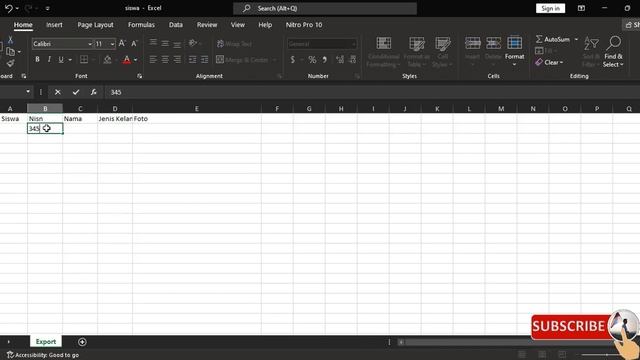The image size is (640, 360).
Task: Click the Top Align icon
Action: (x=153, y=43)
